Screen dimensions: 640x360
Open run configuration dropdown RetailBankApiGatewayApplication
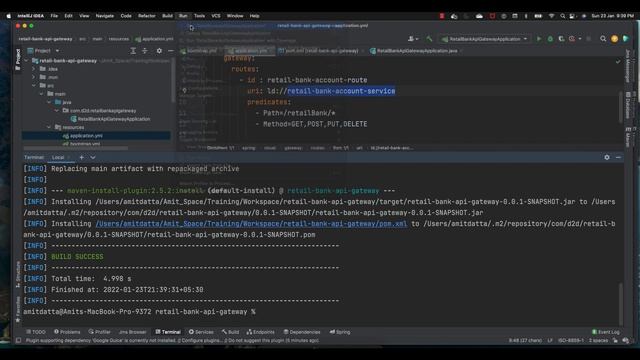[485, 39]
